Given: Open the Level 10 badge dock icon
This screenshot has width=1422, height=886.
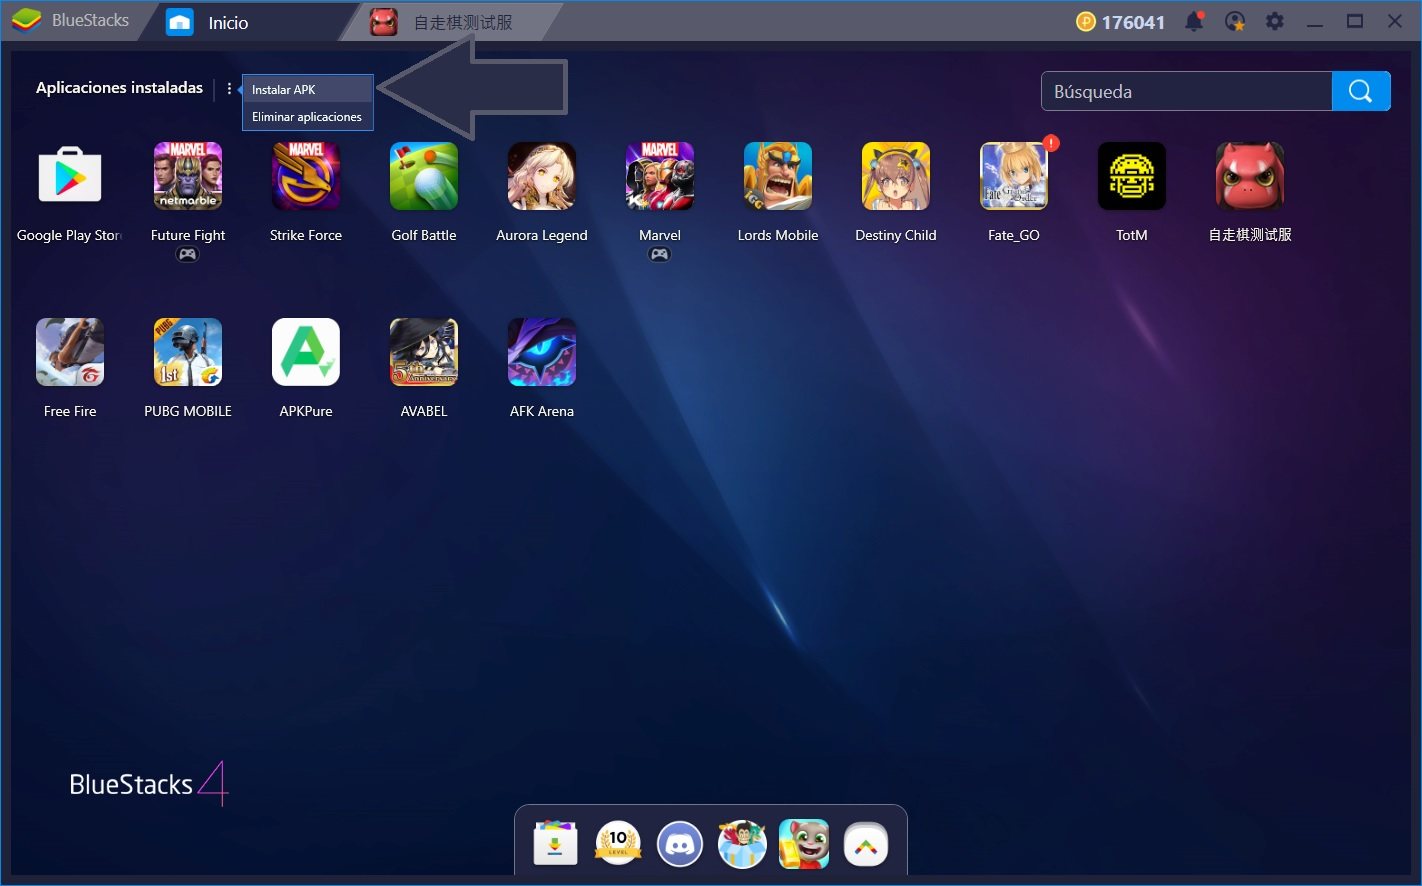Looking at the screenshot, I should (618, 844).
